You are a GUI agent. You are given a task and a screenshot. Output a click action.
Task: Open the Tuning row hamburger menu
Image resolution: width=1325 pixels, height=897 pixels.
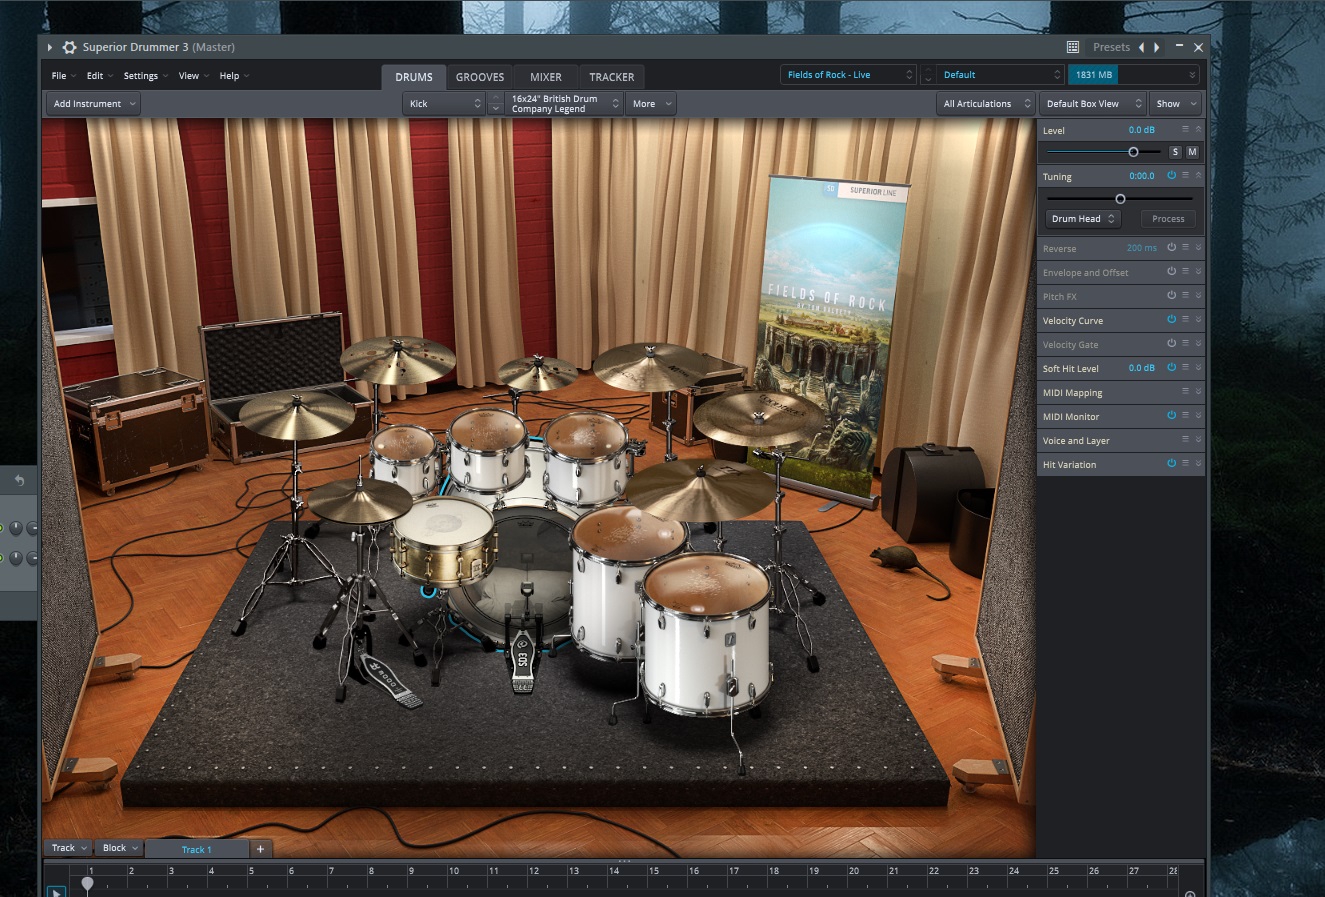(x=1185, y=176)
